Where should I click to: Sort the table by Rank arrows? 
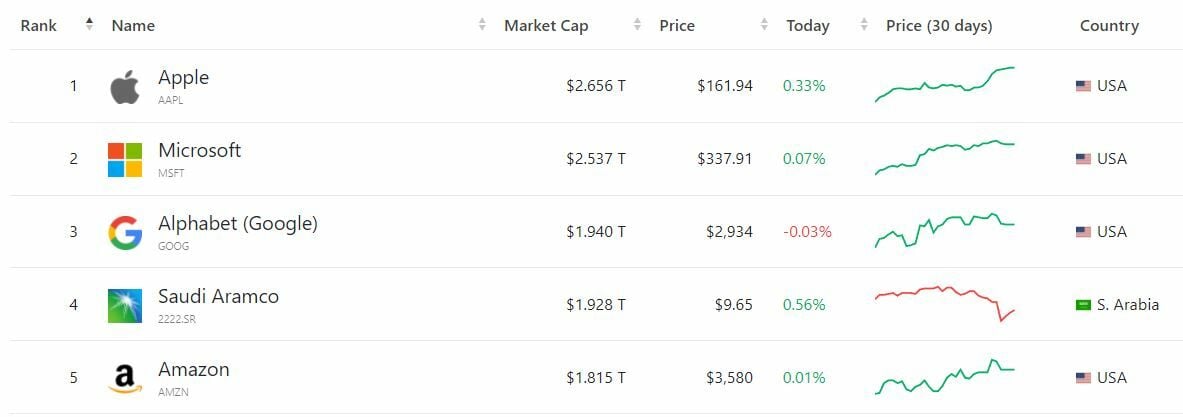click(89, 25)
